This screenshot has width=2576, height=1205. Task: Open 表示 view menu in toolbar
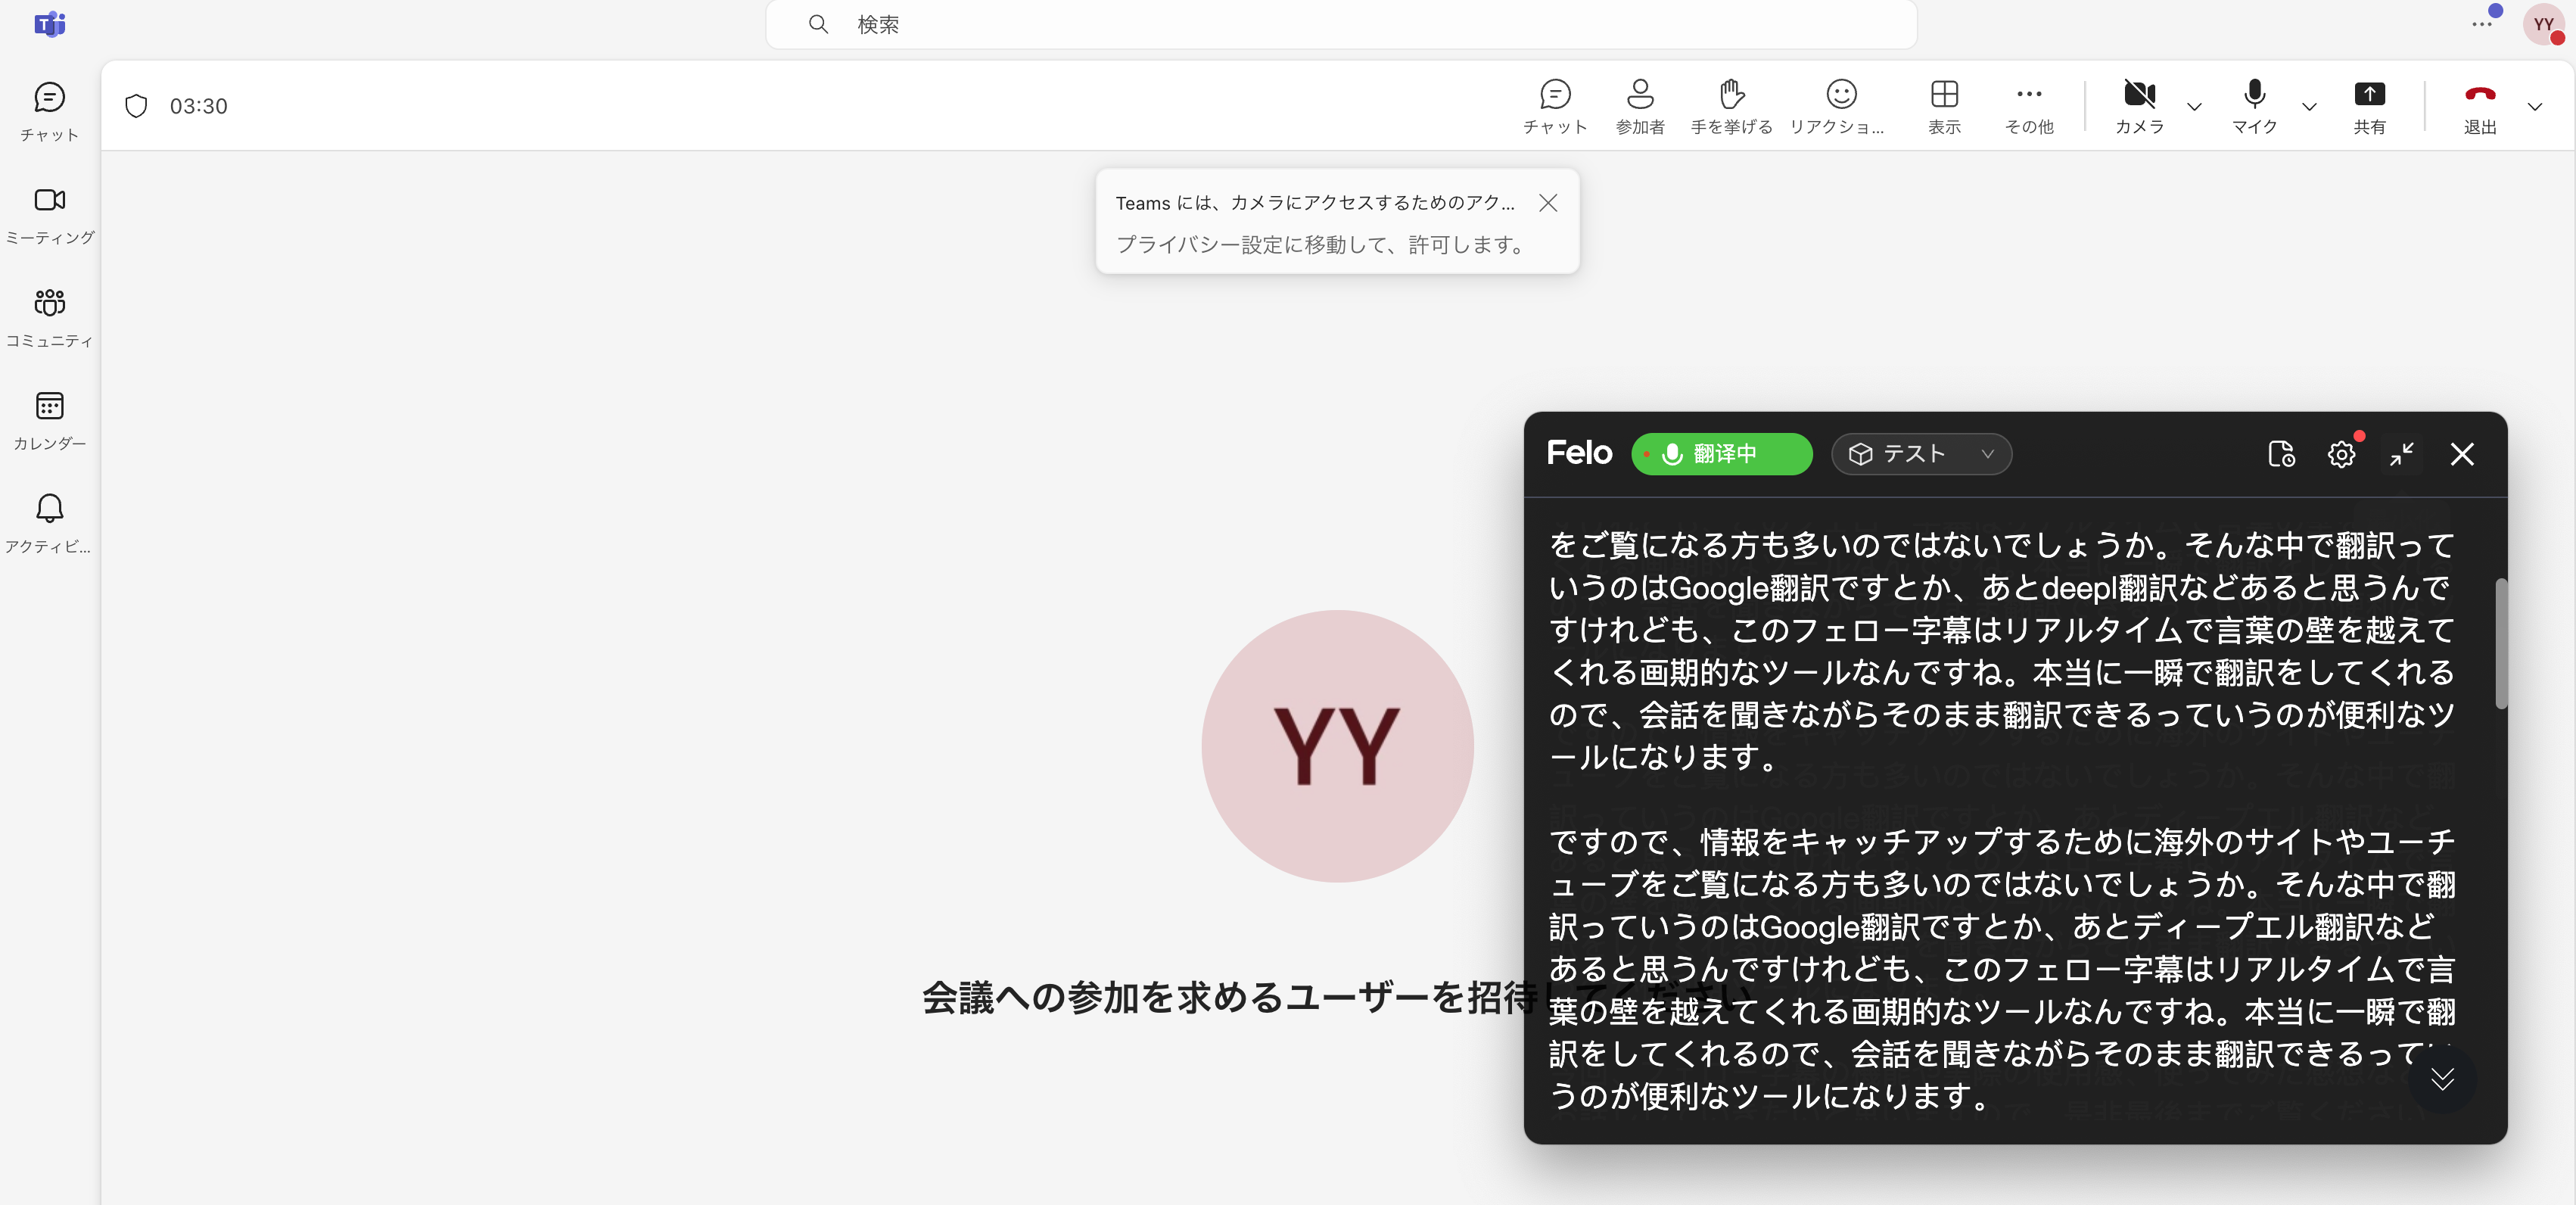pyautogui.click(x=1944, y=105)
